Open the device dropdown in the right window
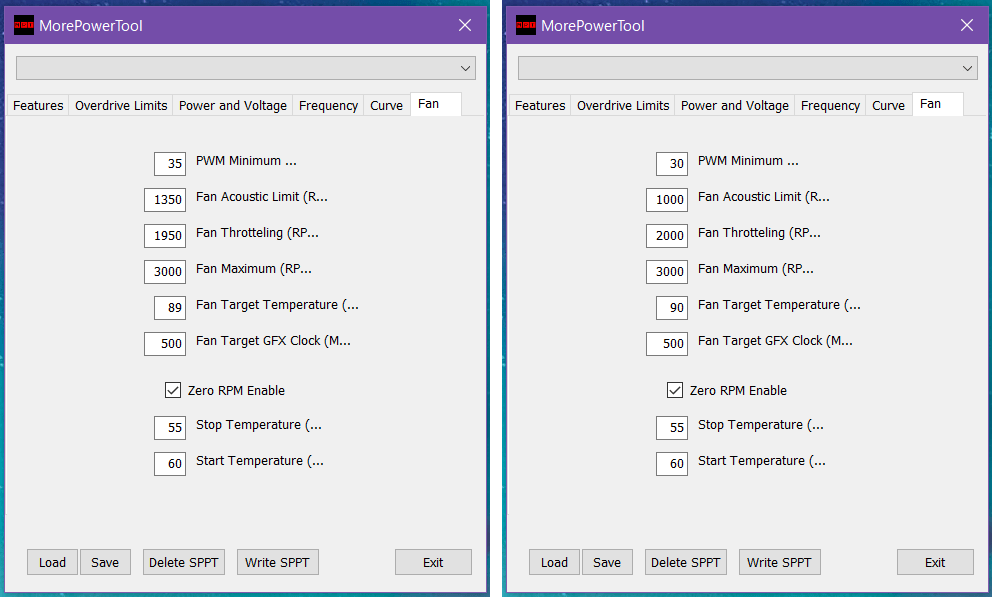992x597 pixels. tap(747, 68)
